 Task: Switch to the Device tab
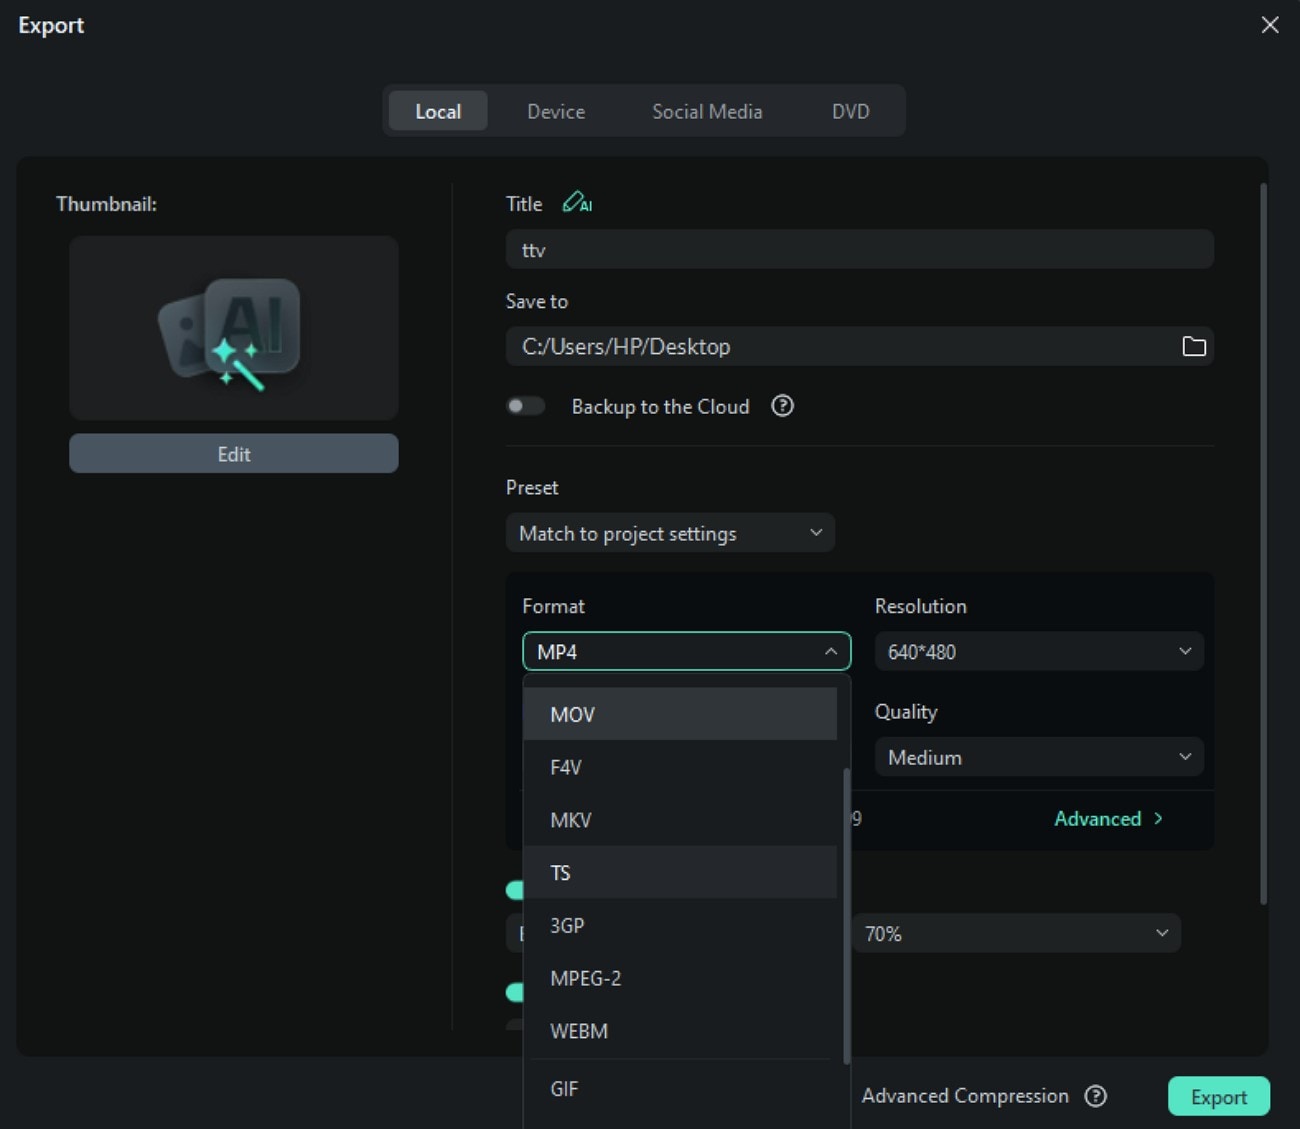(x=556, y=111)
